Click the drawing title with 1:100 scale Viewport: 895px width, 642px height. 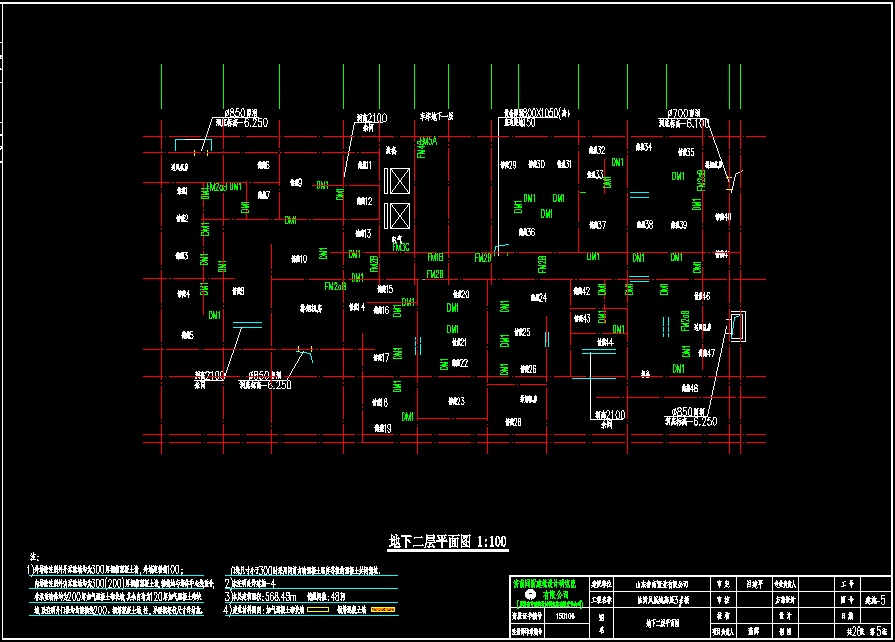[447, 542]
